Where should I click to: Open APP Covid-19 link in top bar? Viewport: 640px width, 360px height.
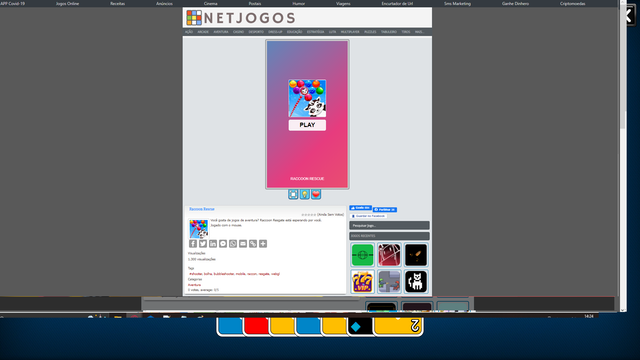12,3
